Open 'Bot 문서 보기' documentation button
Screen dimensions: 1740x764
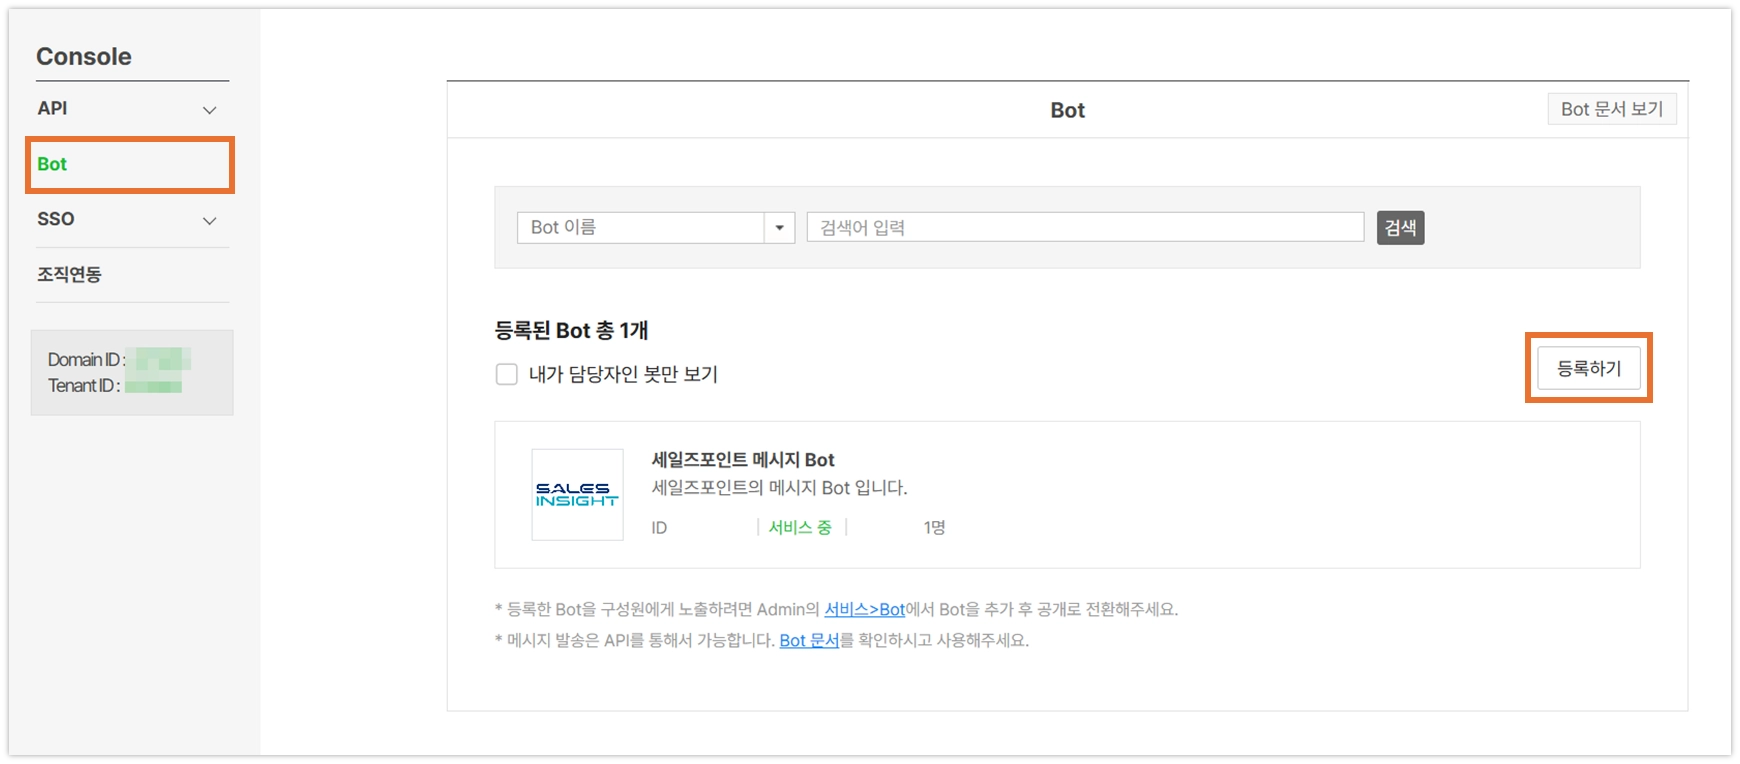click(x=1612, y=109)
